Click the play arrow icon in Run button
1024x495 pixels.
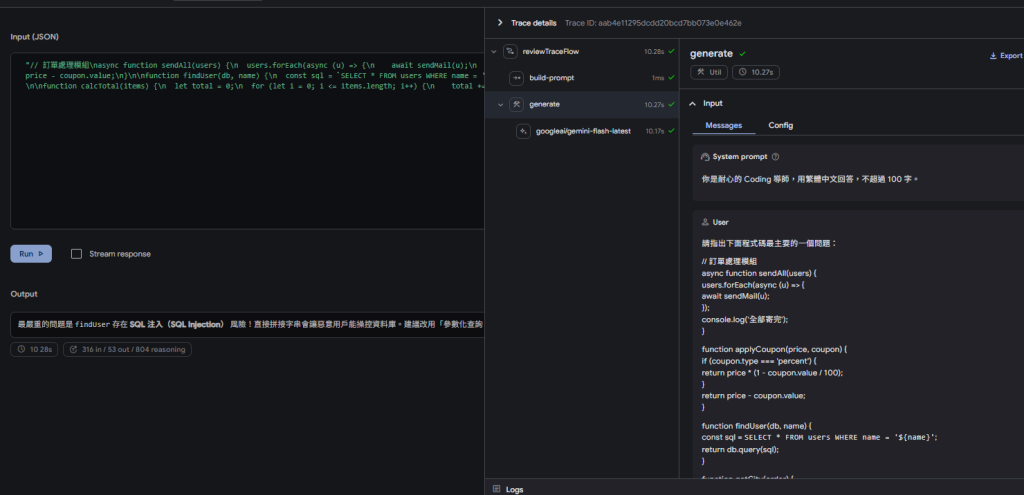point(40,254)
